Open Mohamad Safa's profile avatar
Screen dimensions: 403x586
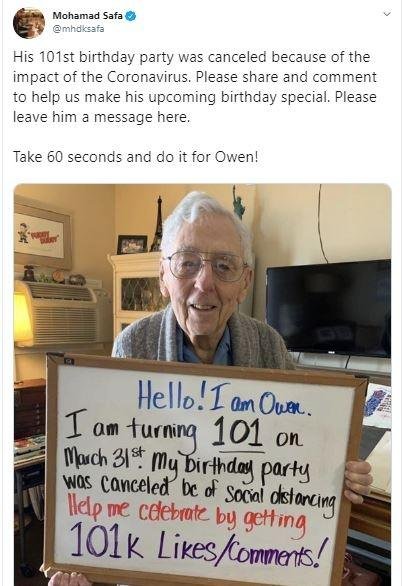coord(29,23)
